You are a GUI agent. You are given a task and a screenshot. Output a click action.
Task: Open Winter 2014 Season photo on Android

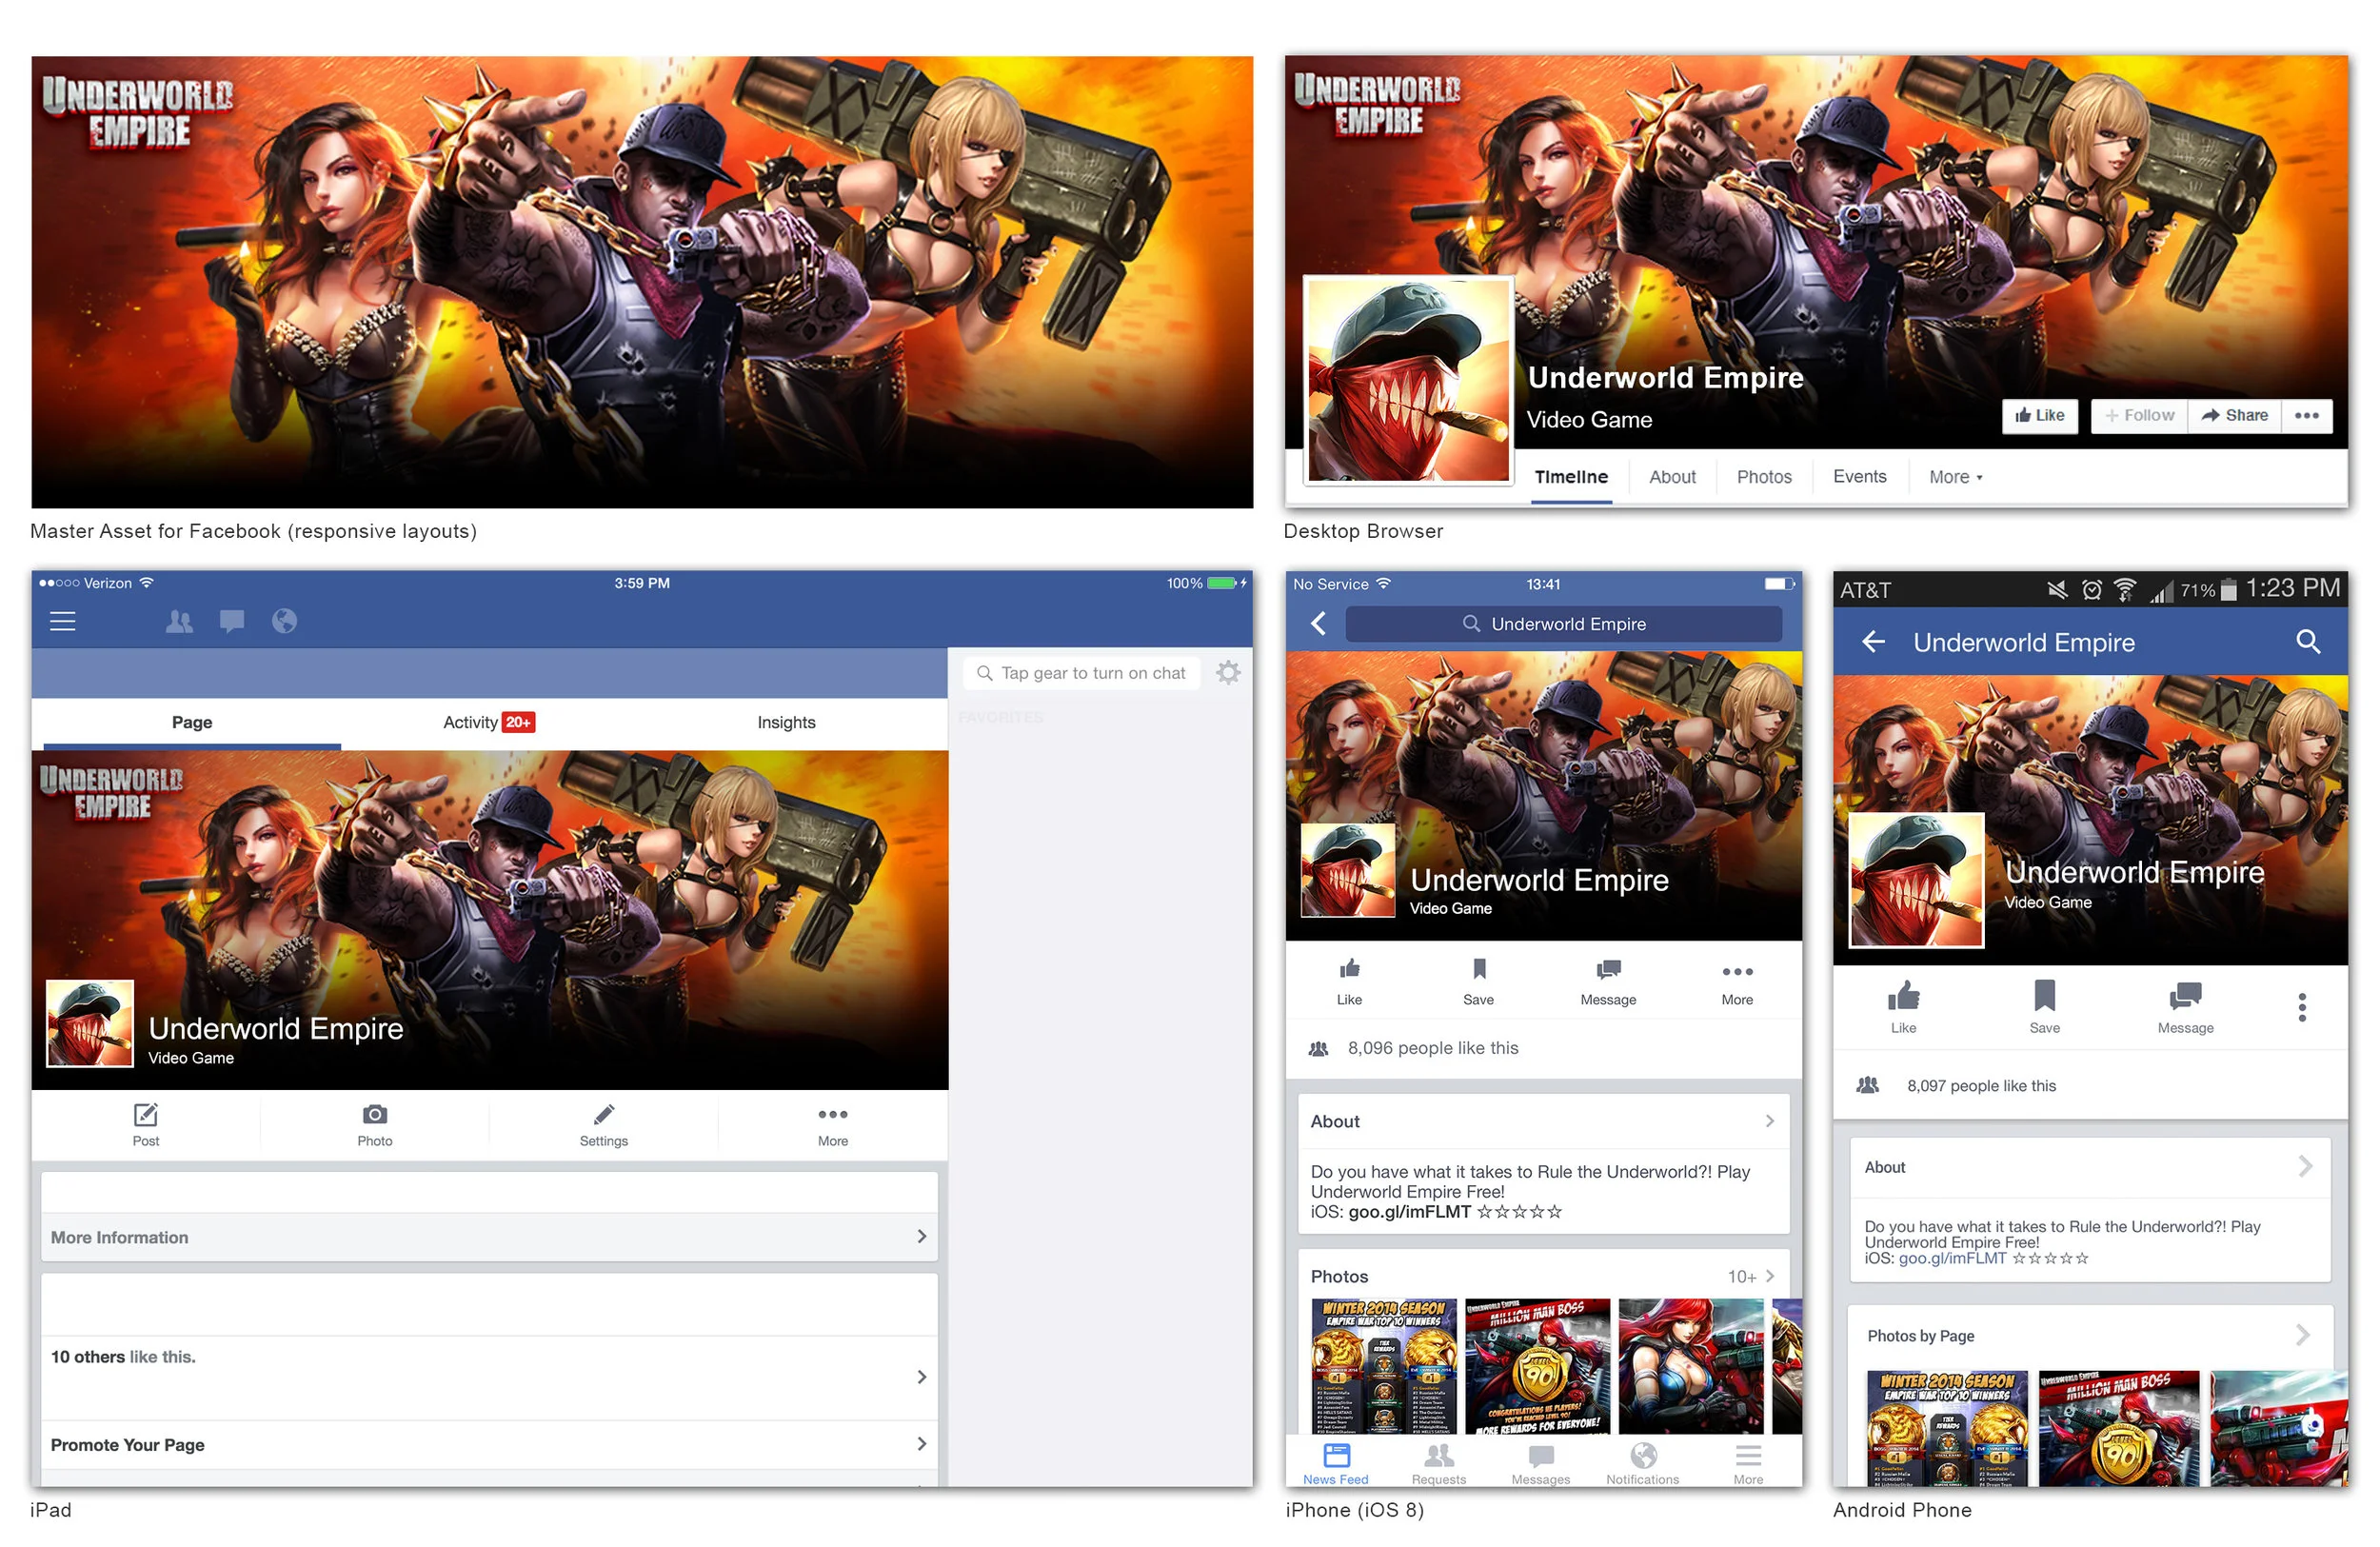(x=1947, y=1428)
